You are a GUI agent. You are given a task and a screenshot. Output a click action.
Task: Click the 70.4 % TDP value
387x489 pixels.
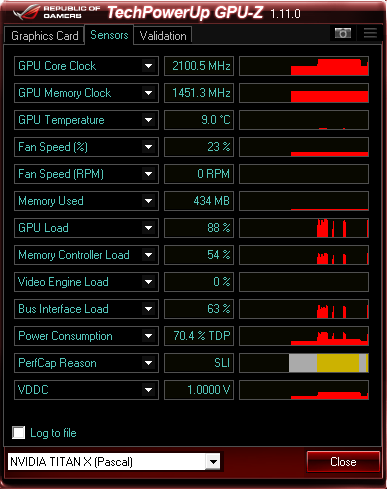[x=199, y=336]
